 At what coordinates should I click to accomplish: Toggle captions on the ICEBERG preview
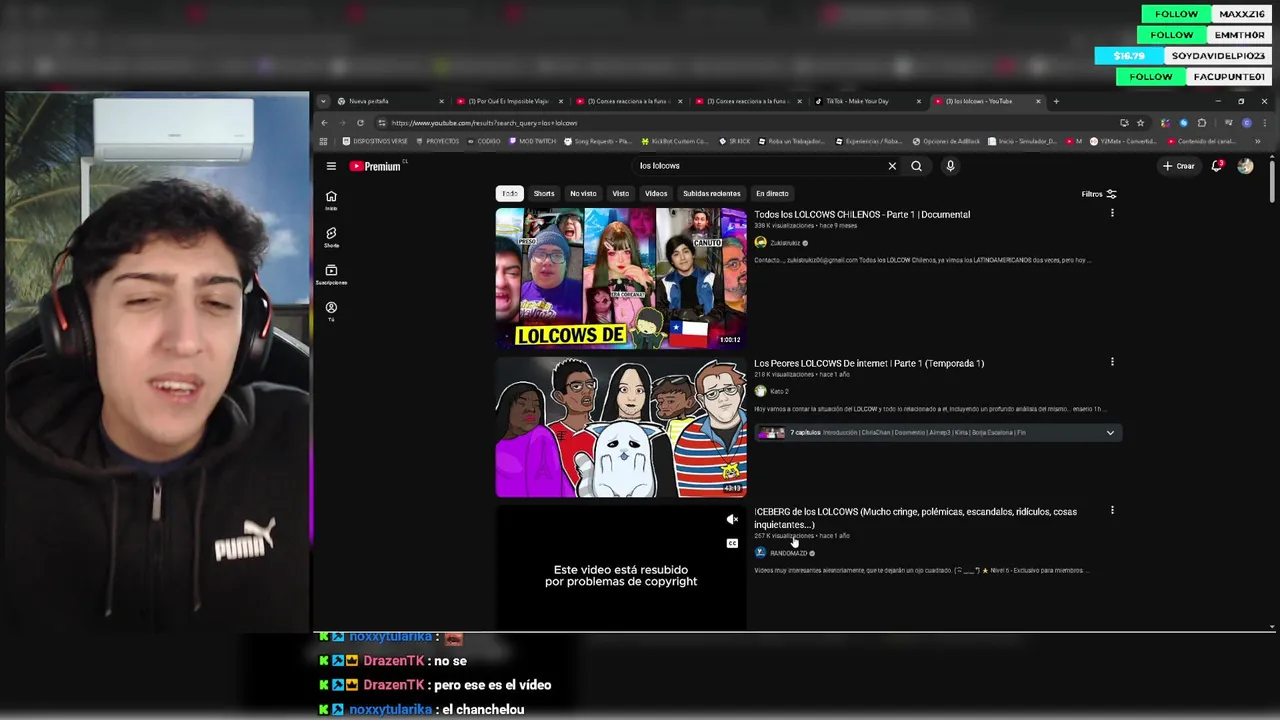732,543
